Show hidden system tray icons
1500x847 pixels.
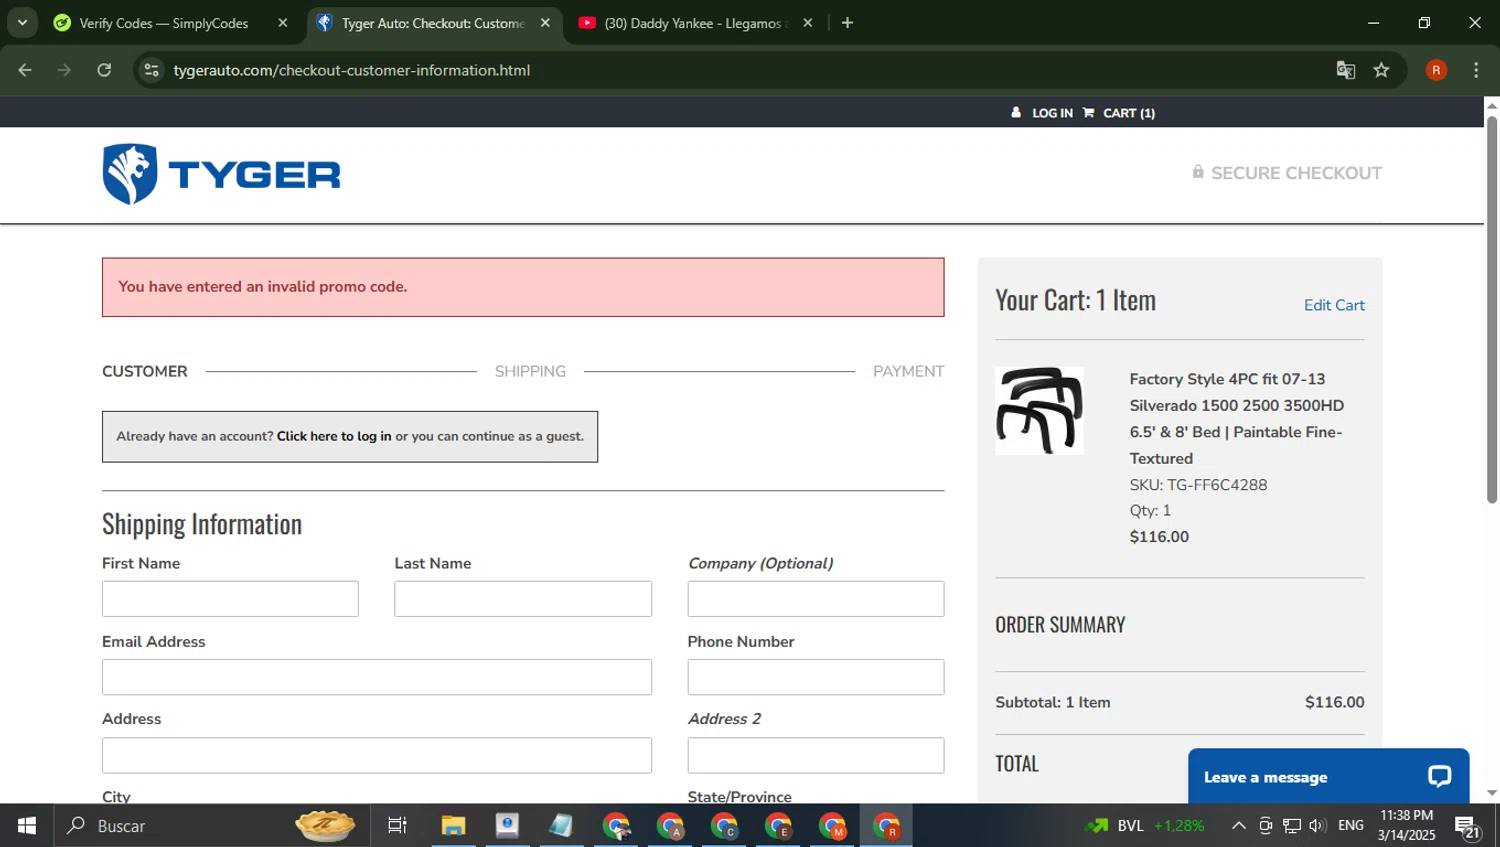1238,826
